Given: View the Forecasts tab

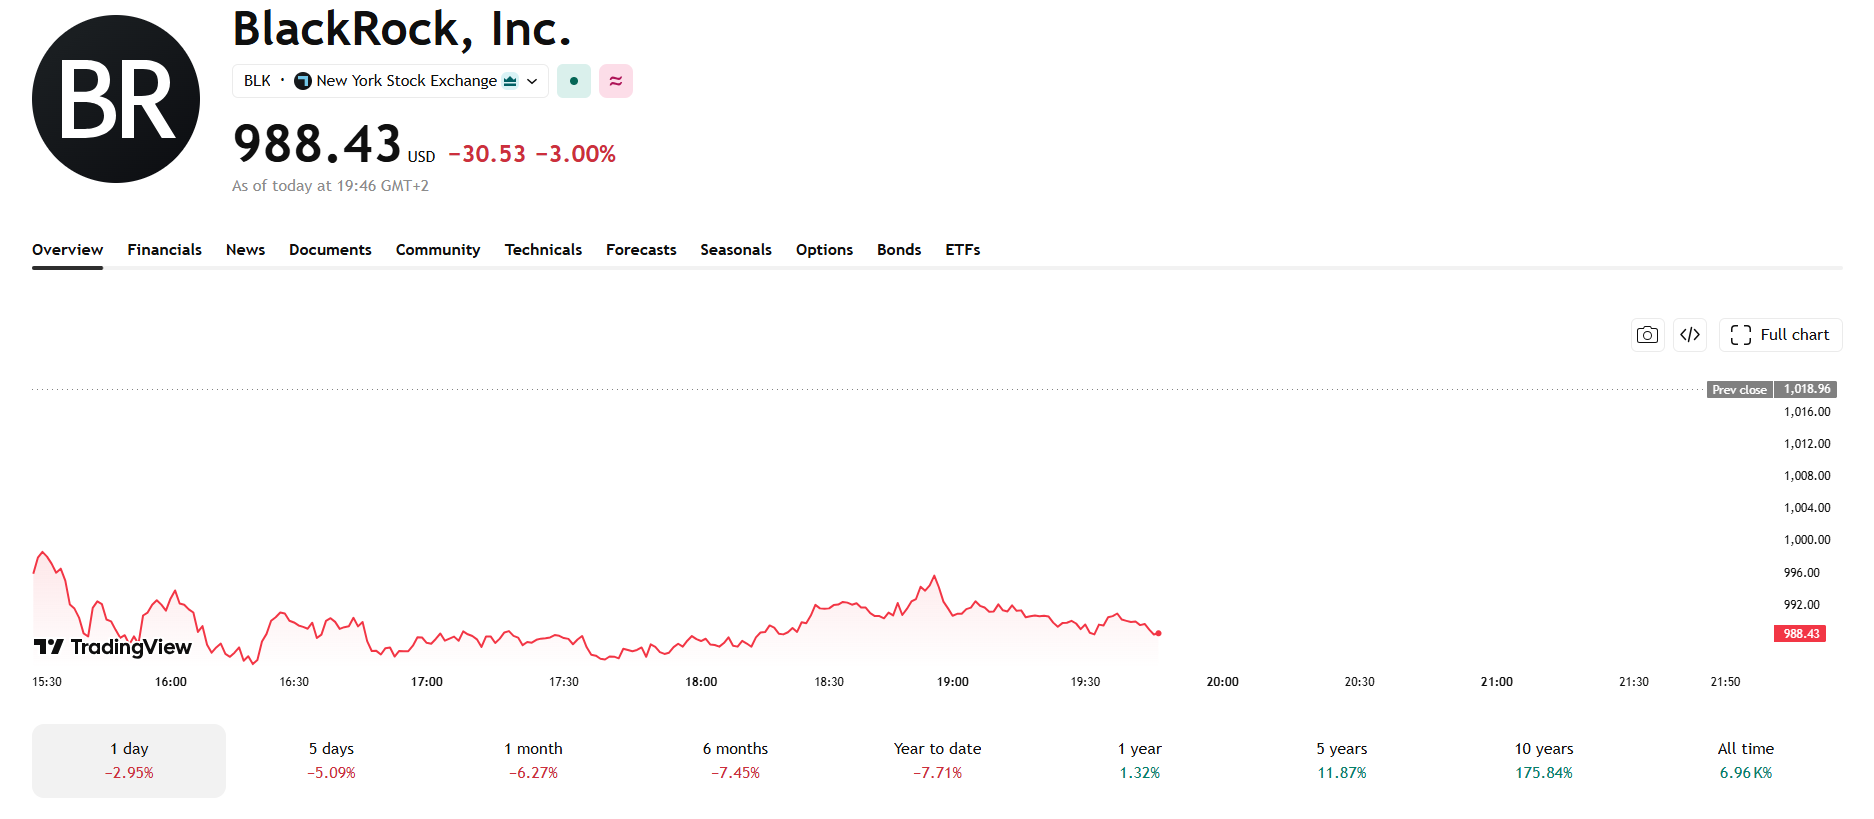Looking at the screenshot, I should [641, 250].
